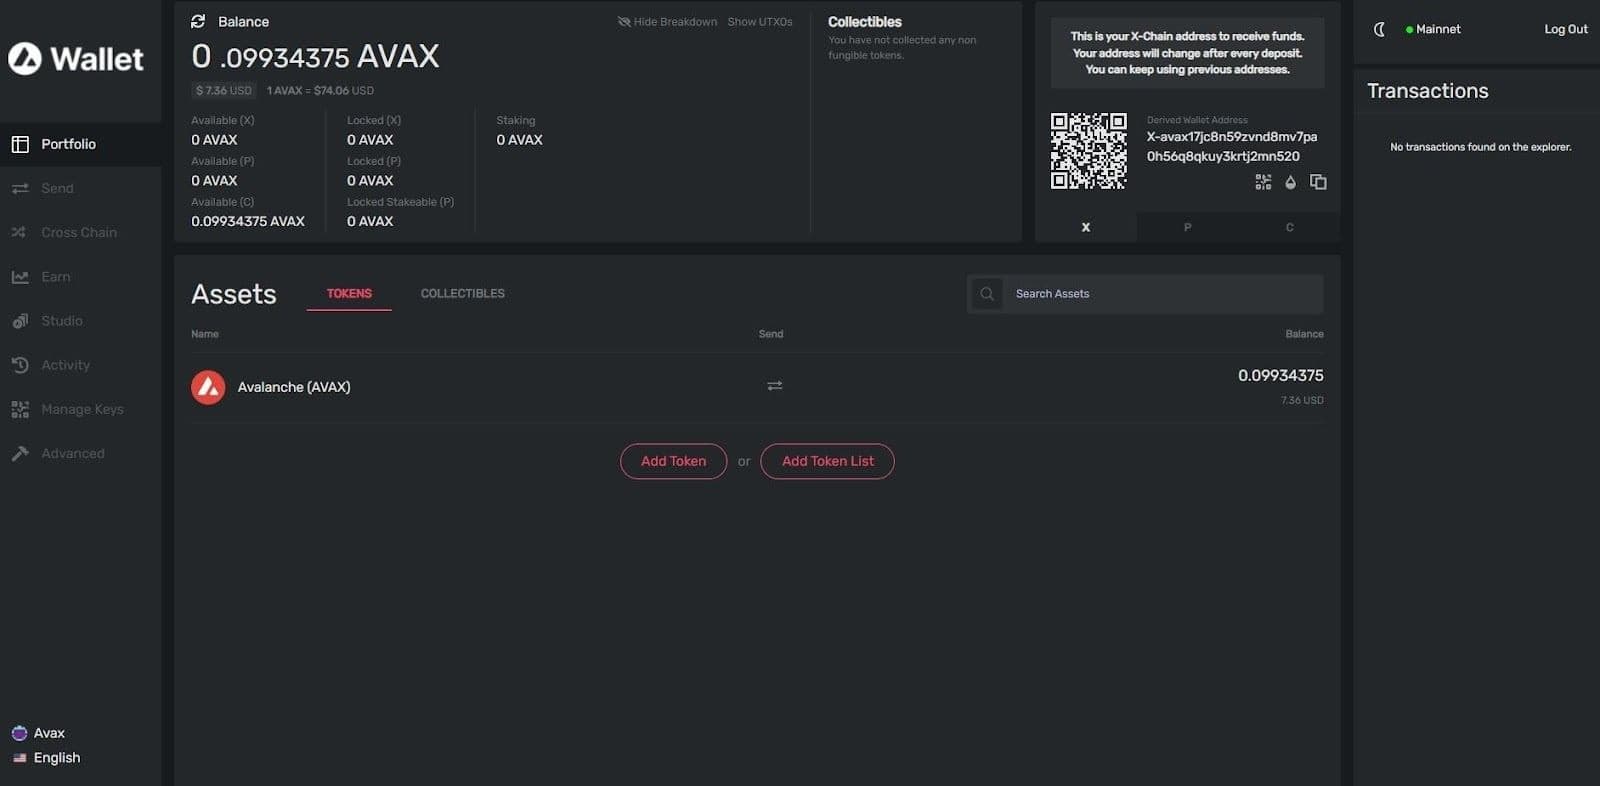Image resolution: width=1600 pixels, height=786 pixels.
Task: Select the TOKENS tab
Action: [x=349, y=293]
